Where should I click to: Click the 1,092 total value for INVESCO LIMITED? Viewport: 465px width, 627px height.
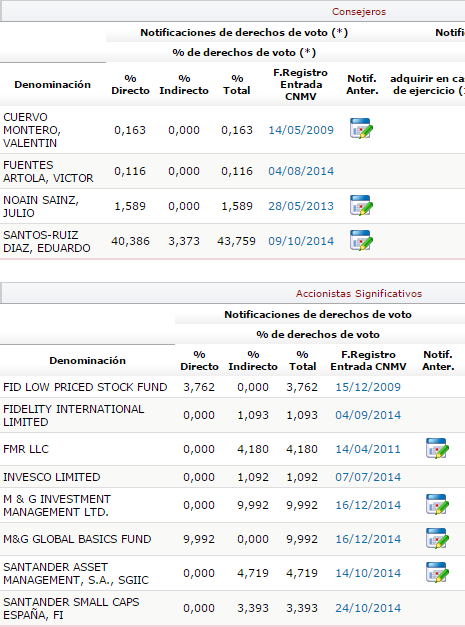coord(302,477)
